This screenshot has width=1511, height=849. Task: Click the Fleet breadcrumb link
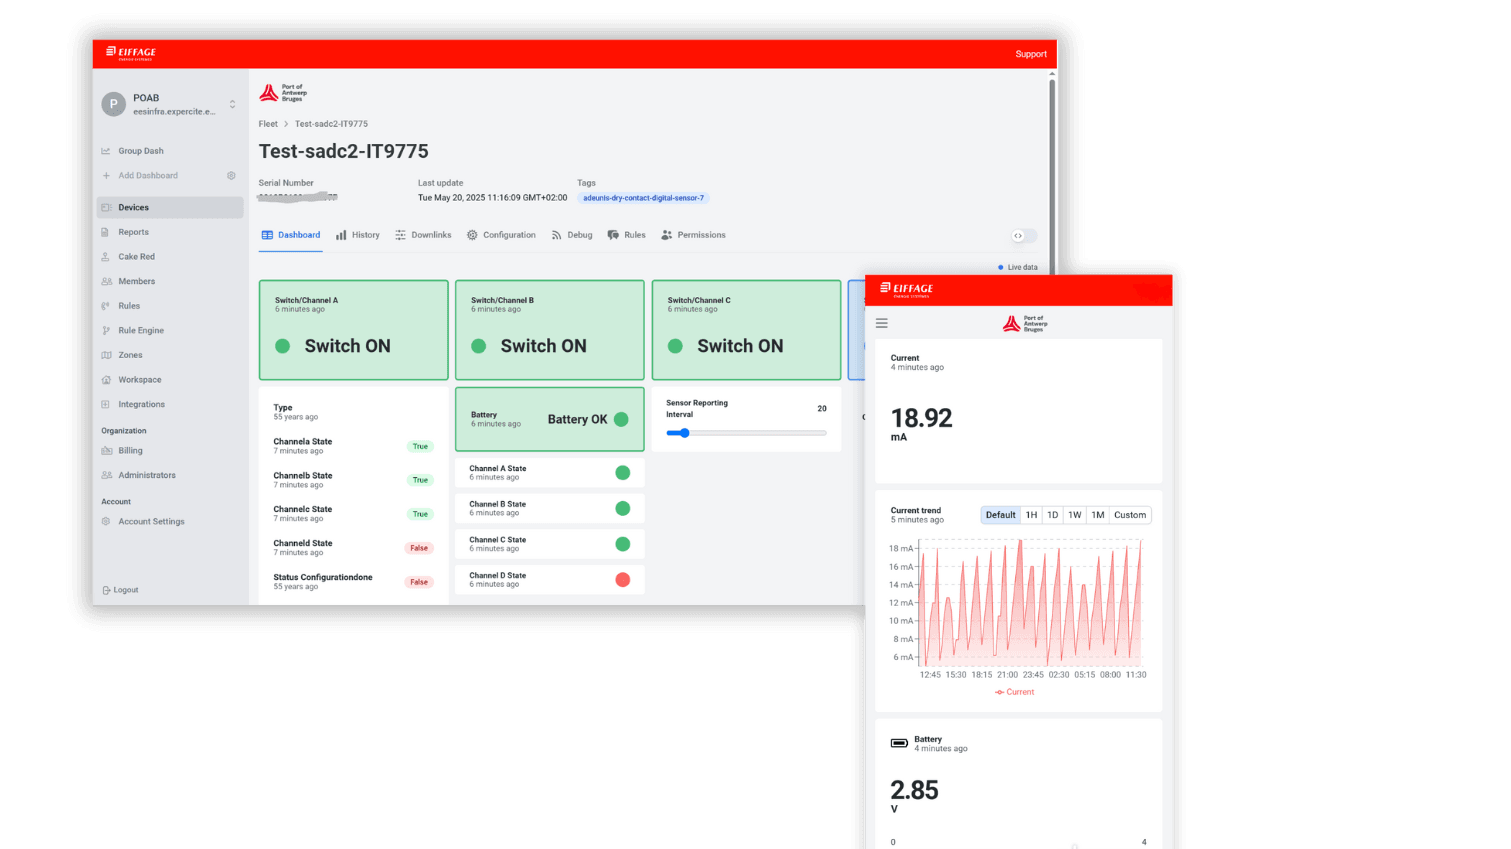[x=268, y=124]
